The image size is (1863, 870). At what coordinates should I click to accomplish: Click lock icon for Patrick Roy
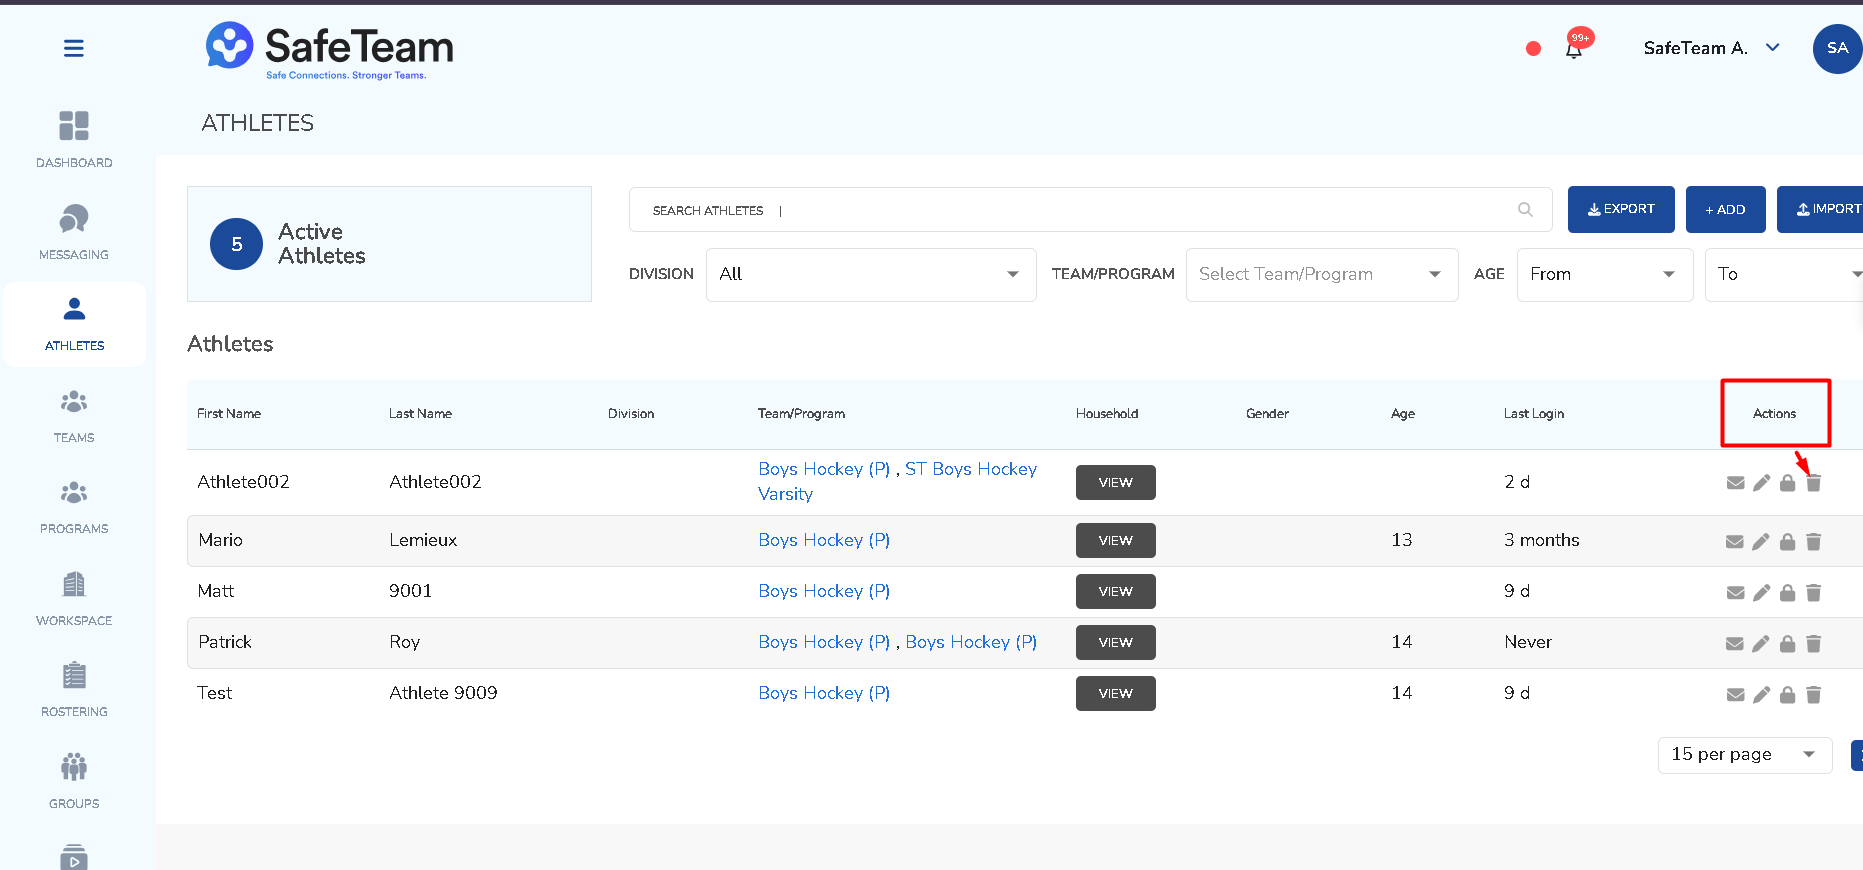point(1787,644)
